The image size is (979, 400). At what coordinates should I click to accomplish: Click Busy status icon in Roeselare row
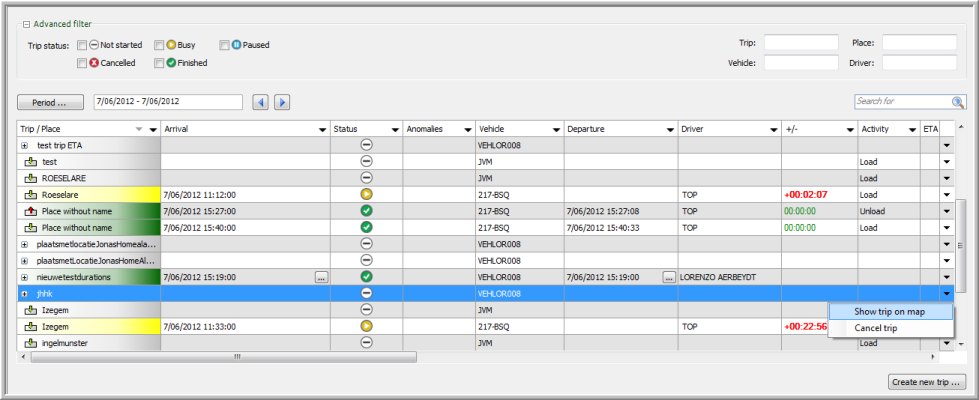pos(366,194)
